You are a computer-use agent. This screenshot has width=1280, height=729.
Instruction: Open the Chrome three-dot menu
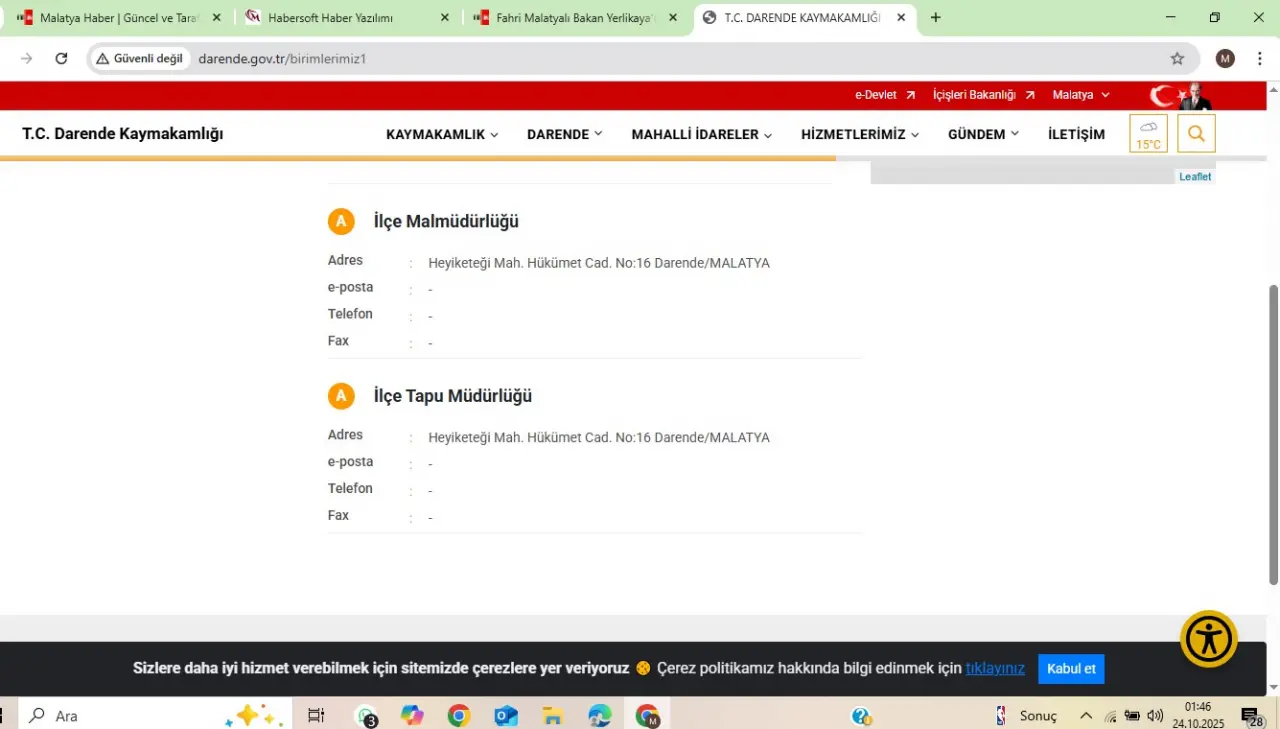1259,59
